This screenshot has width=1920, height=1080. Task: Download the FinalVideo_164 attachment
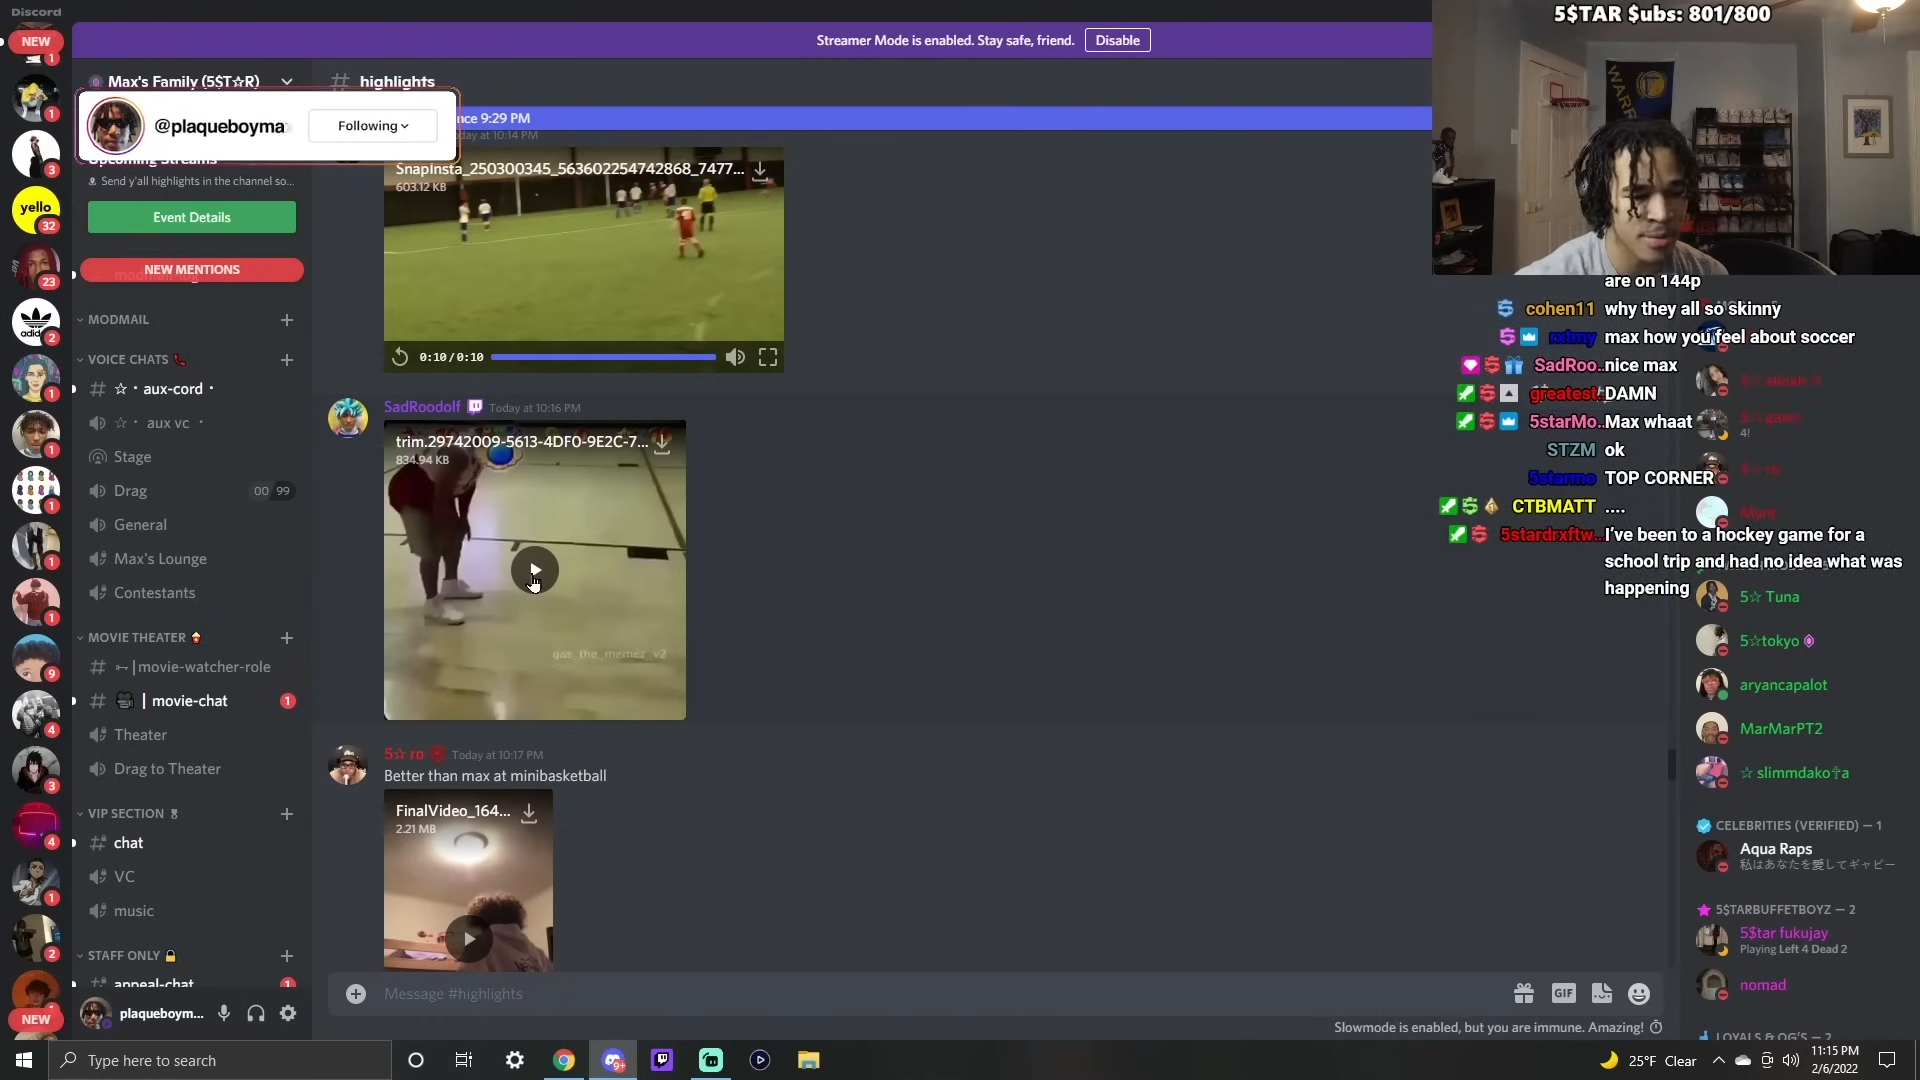pos(529,813)
